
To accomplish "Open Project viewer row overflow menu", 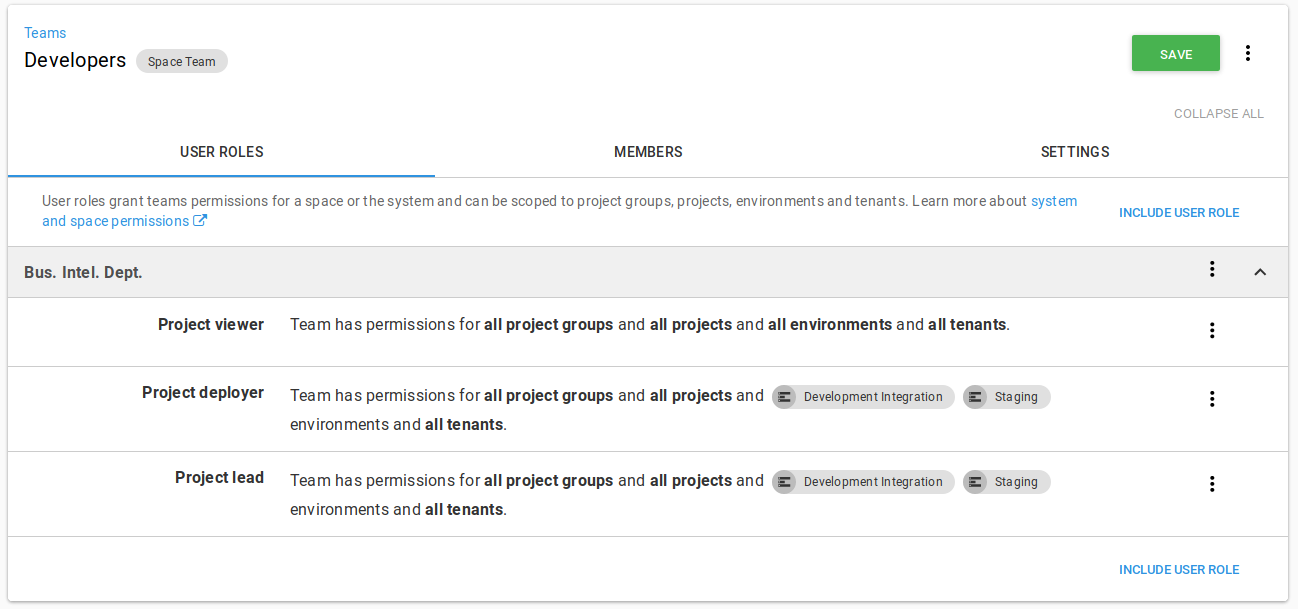I will pos(1212,330).
